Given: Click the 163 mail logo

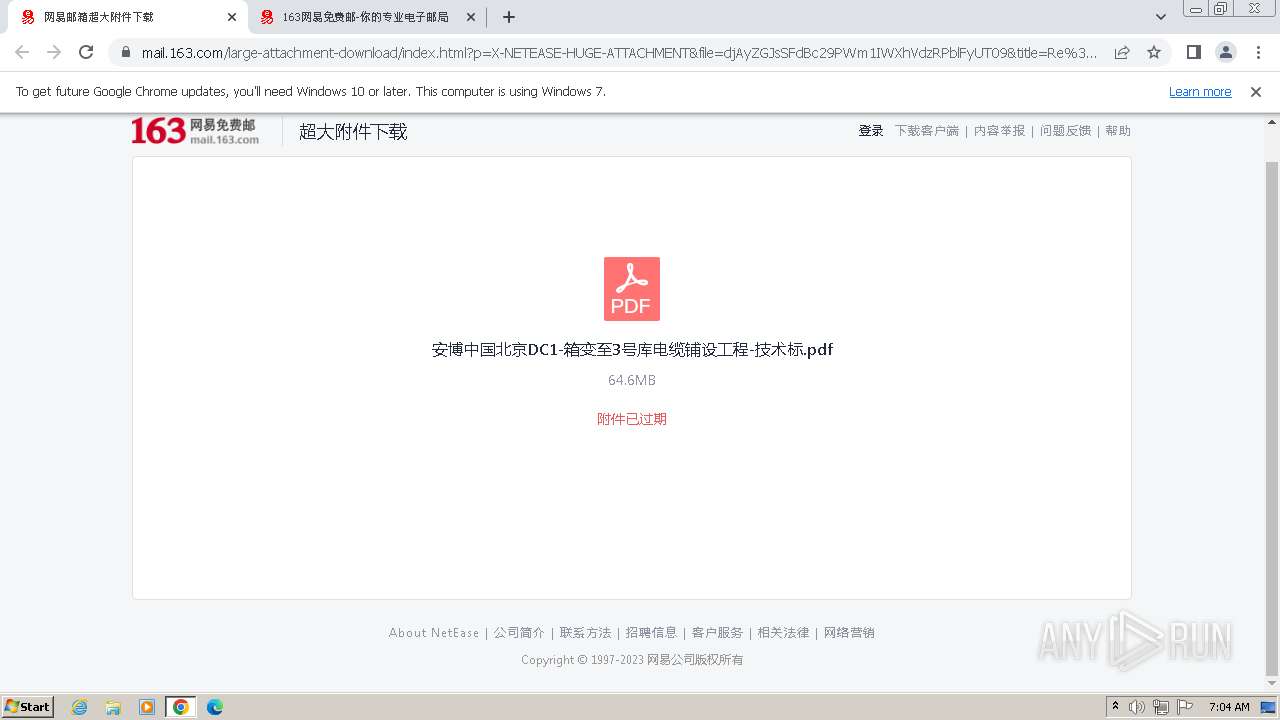Looking at the screenshot, I should [195, 131].
